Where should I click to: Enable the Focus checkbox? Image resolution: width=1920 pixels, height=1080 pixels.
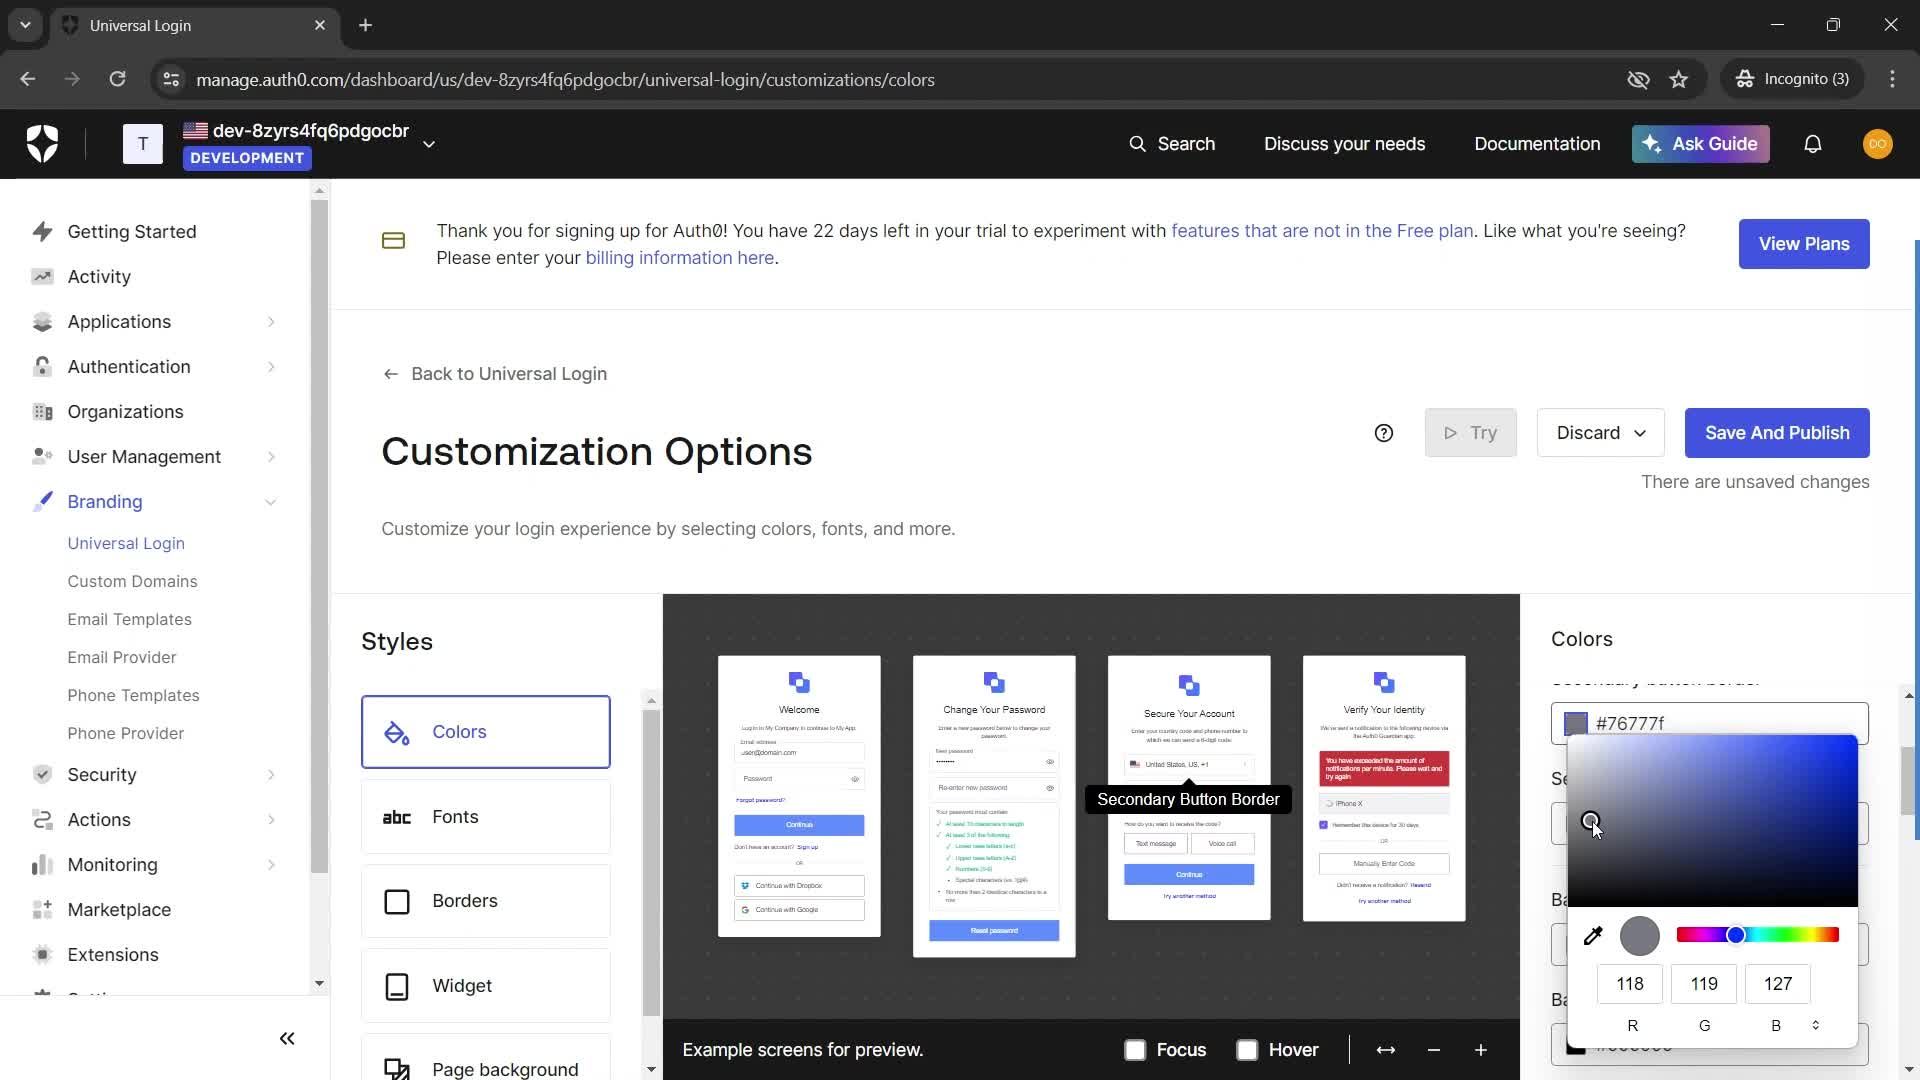point(1135,1050)
